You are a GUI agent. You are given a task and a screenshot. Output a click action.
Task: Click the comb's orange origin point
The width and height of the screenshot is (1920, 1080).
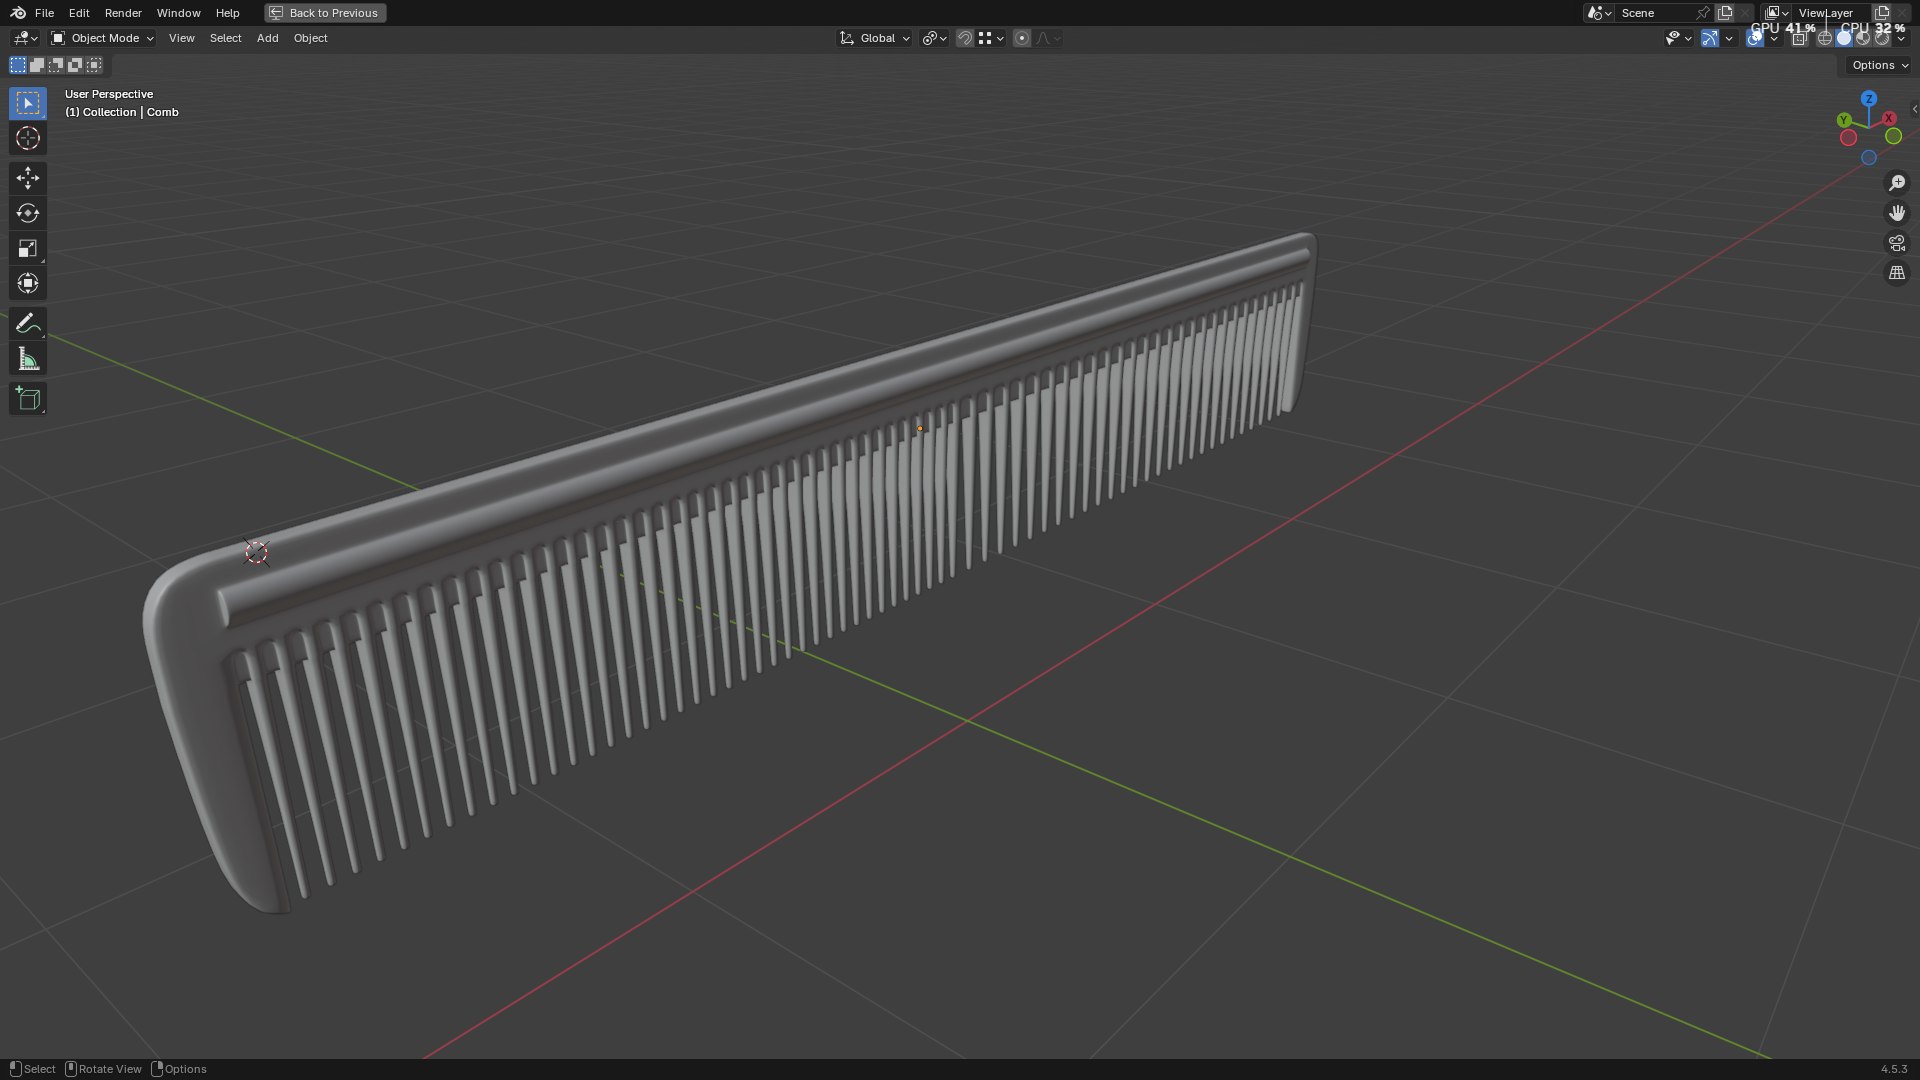[x=920, y=429]
